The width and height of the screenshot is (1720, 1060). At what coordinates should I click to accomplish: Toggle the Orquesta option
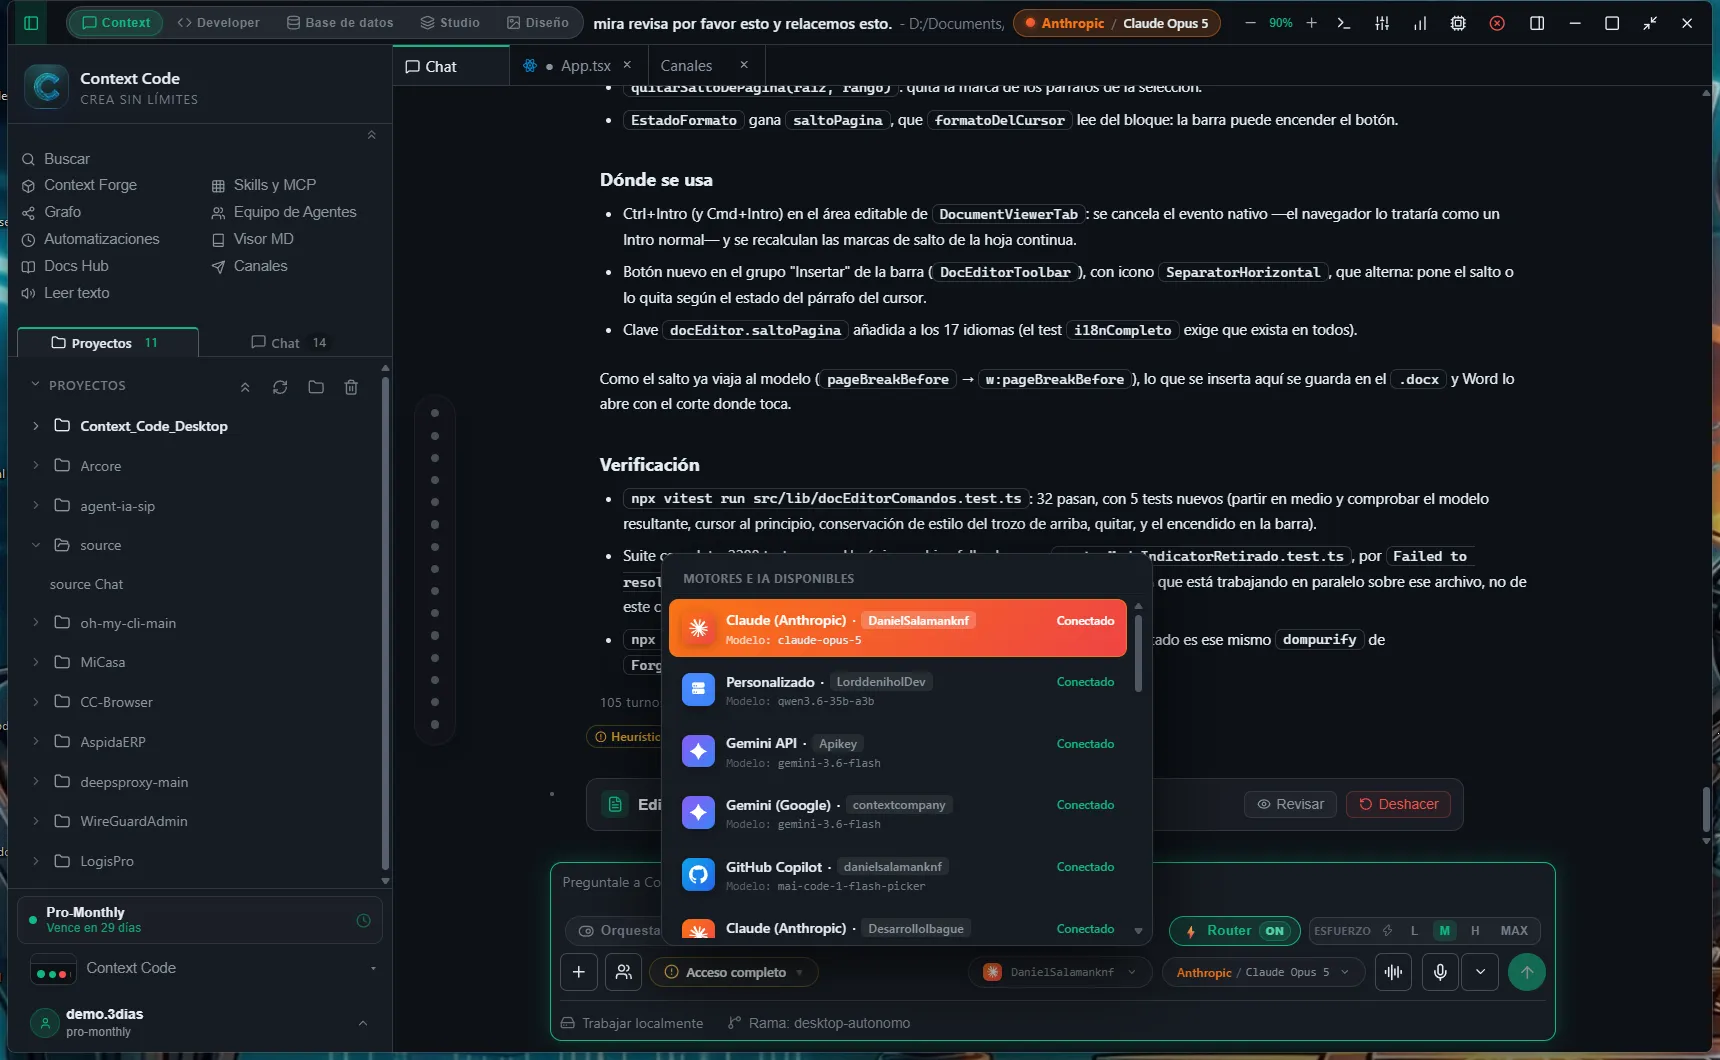tap(619, 931)
